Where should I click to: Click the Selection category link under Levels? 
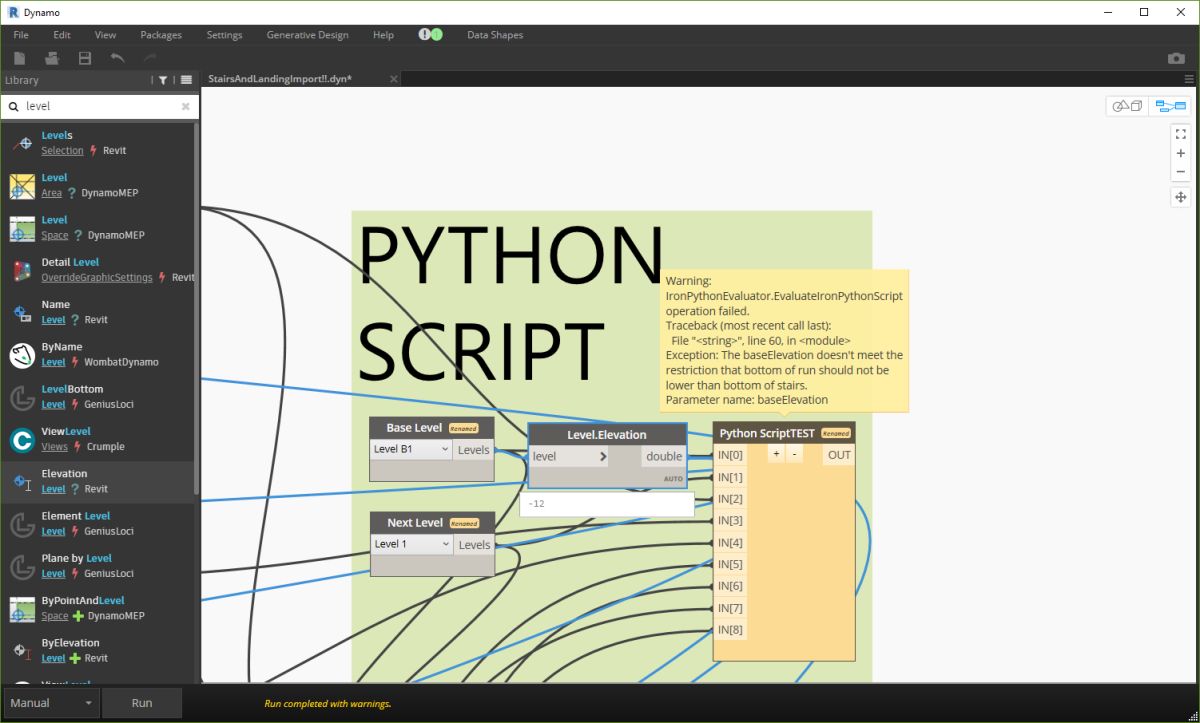[x=62, y=151]
